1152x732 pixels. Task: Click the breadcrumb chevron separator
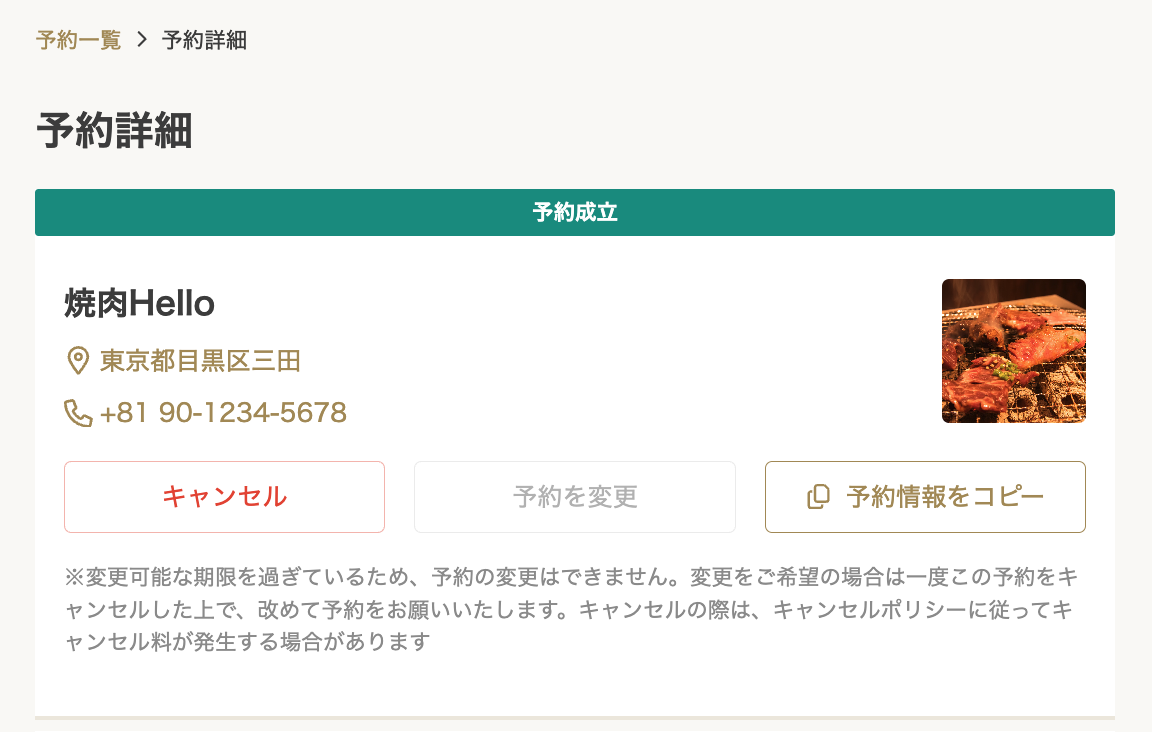[142, 40]
